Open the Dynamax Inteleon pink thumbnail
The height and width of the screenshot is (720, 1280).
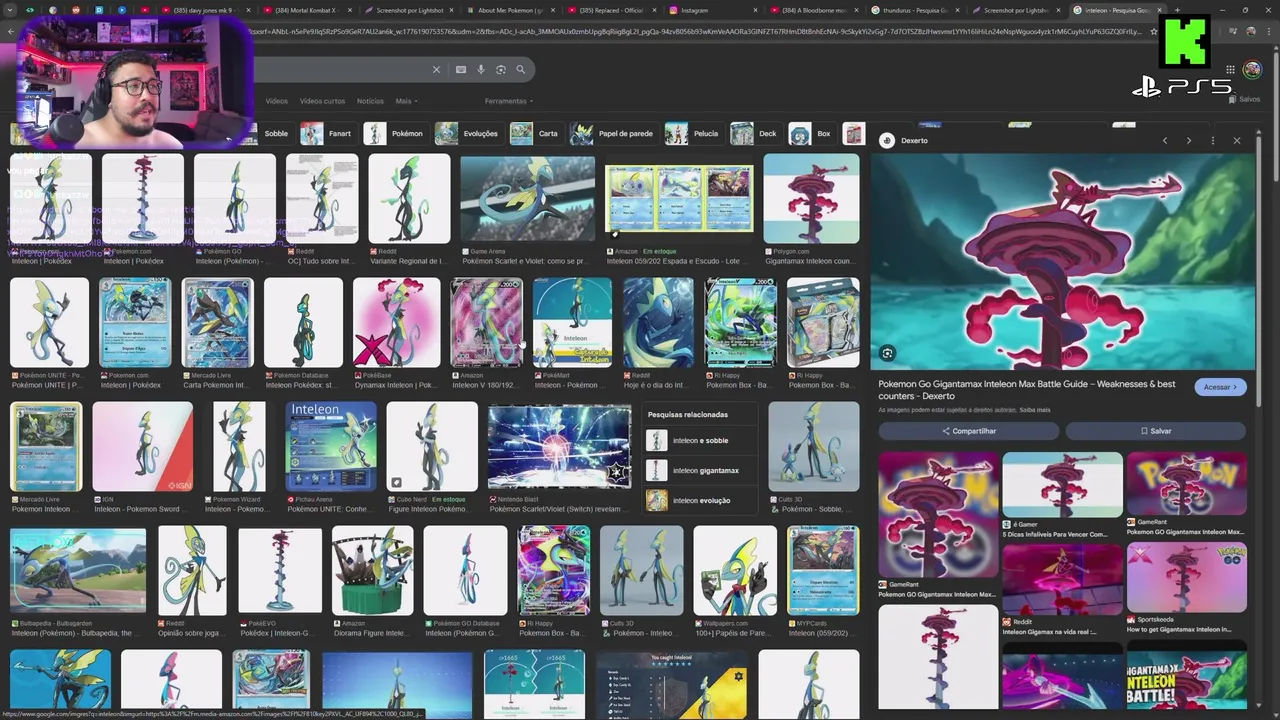396,323
